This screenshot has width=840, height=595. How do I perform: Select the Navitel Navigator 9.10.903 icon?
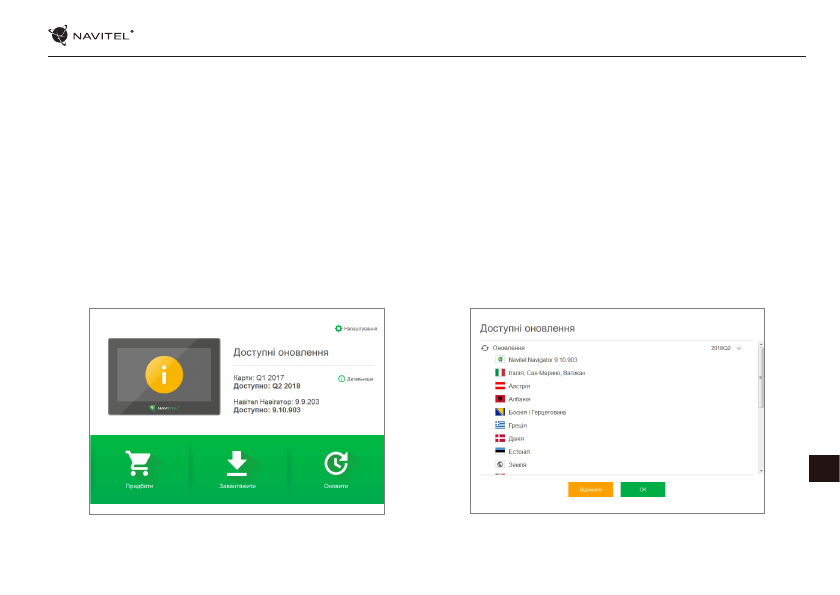coord(500,360)
